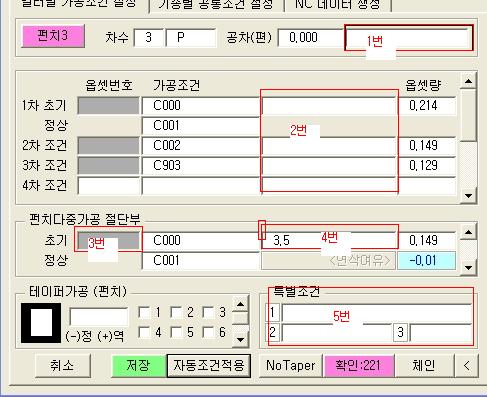Click the green 저장 save button

(138, 366)
